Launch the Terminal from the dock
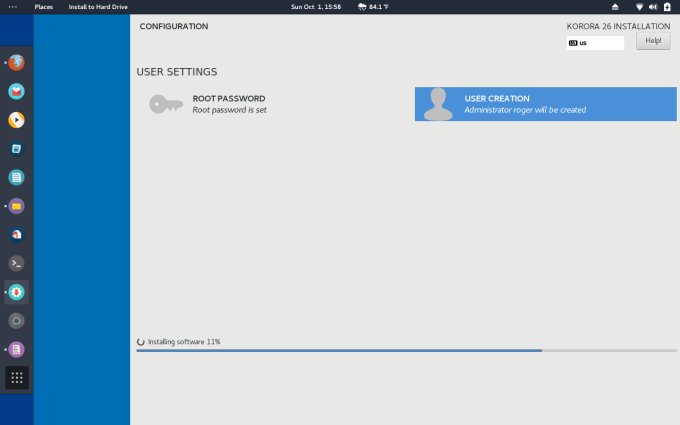Image resolution: width=680 pixels, height=425 pixels. [x=16, y=263]
